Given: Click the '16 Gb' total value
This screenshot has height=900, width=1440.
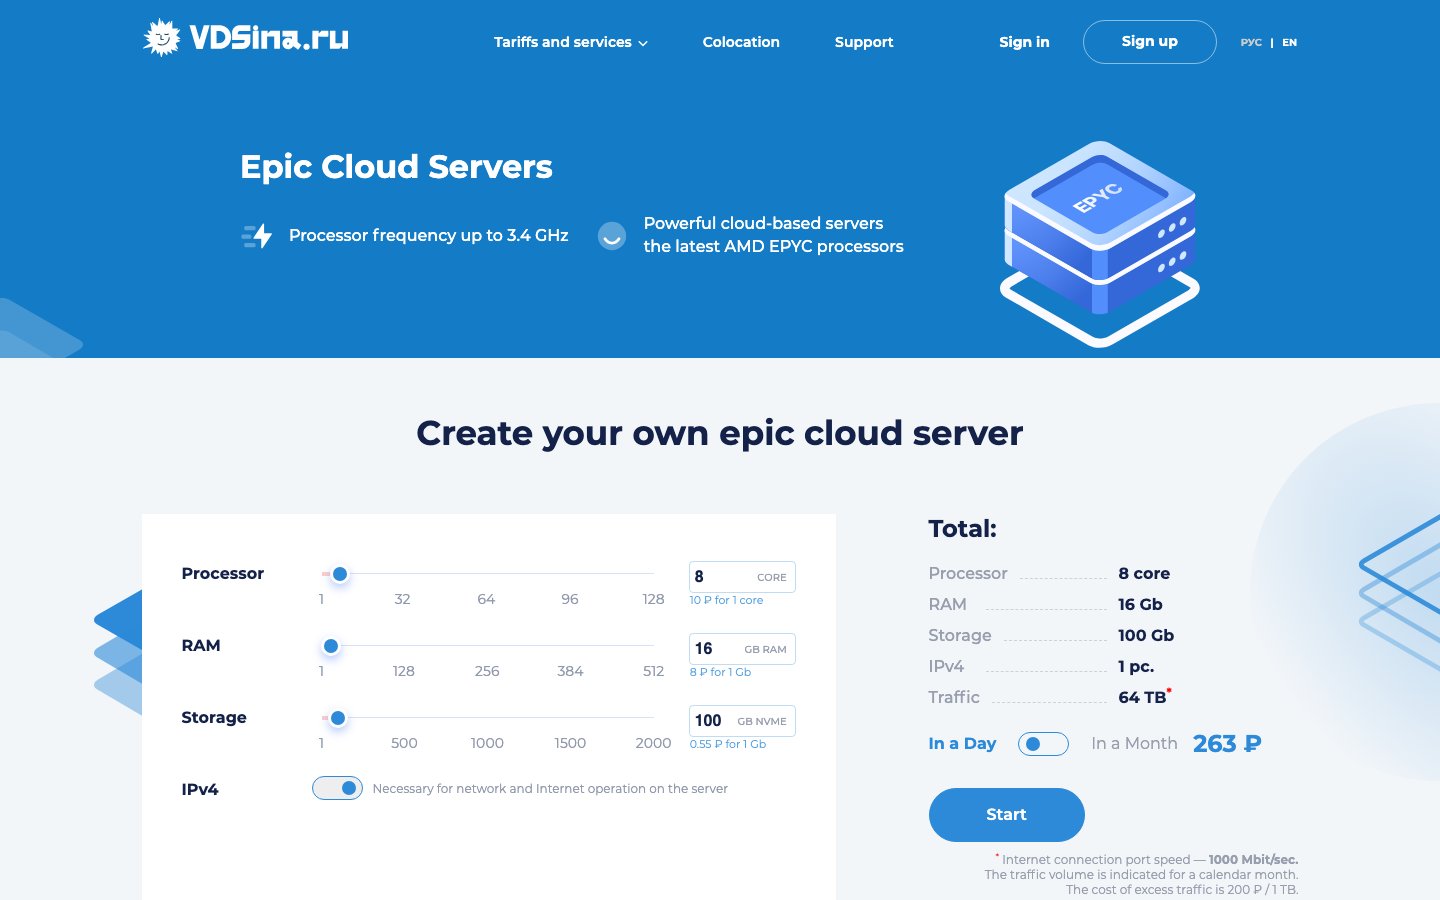Looking at the screenshot, I should click(1140, 604).
